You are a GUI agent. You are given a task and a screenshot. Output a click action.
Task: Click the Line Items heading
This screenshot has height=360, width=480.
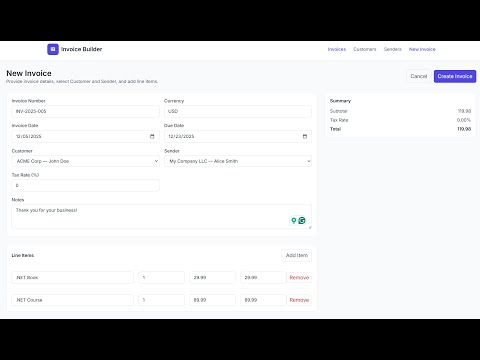(23, 255)
